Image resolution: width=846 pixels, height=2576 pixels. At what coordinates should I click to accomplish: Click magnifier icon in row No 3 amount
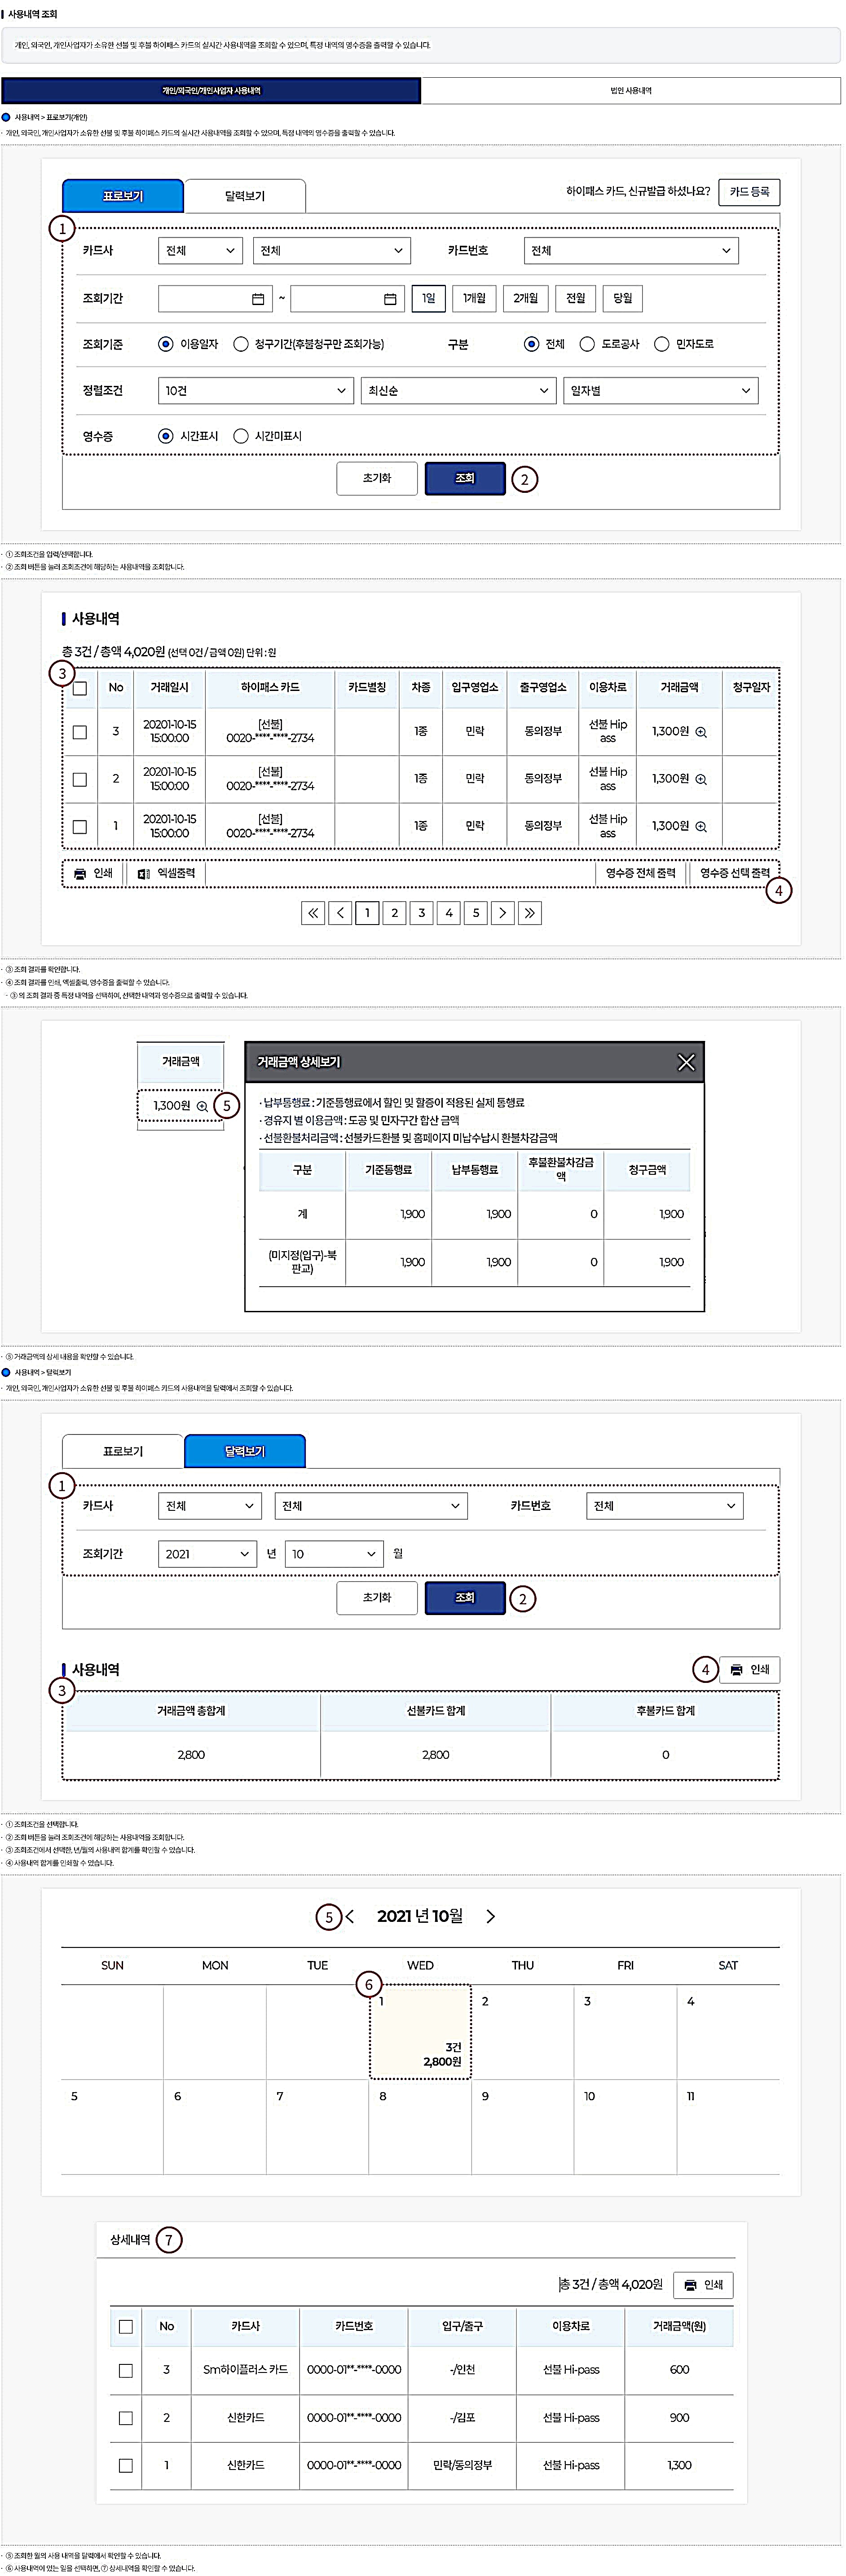click(x=701, y=732)
